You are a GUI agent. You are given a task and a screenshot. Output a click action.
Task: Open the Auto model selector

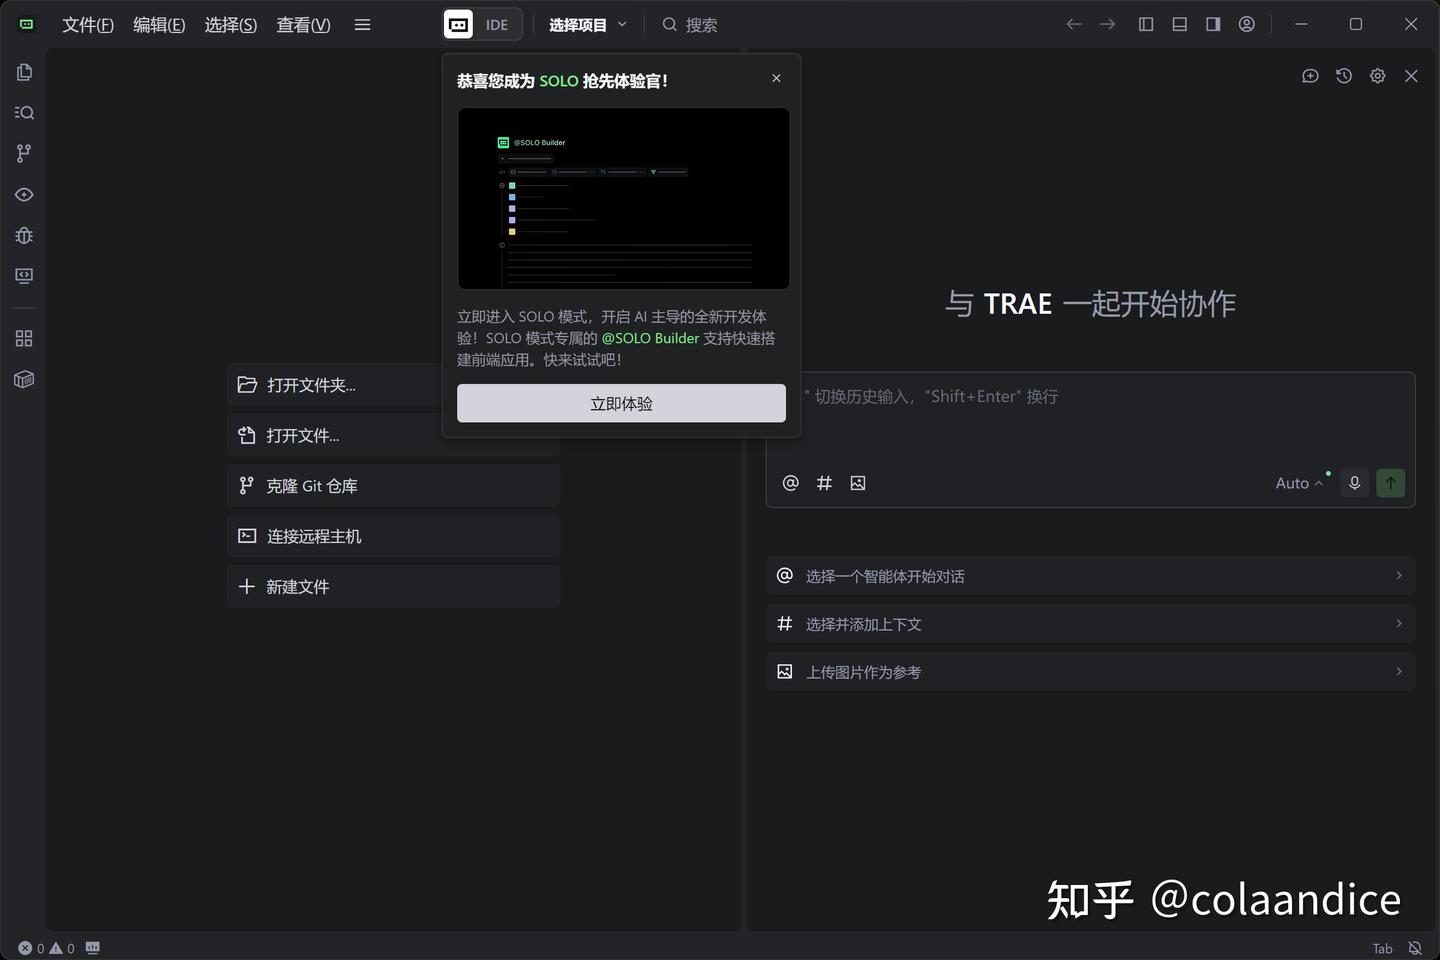tap(1297, 482)
